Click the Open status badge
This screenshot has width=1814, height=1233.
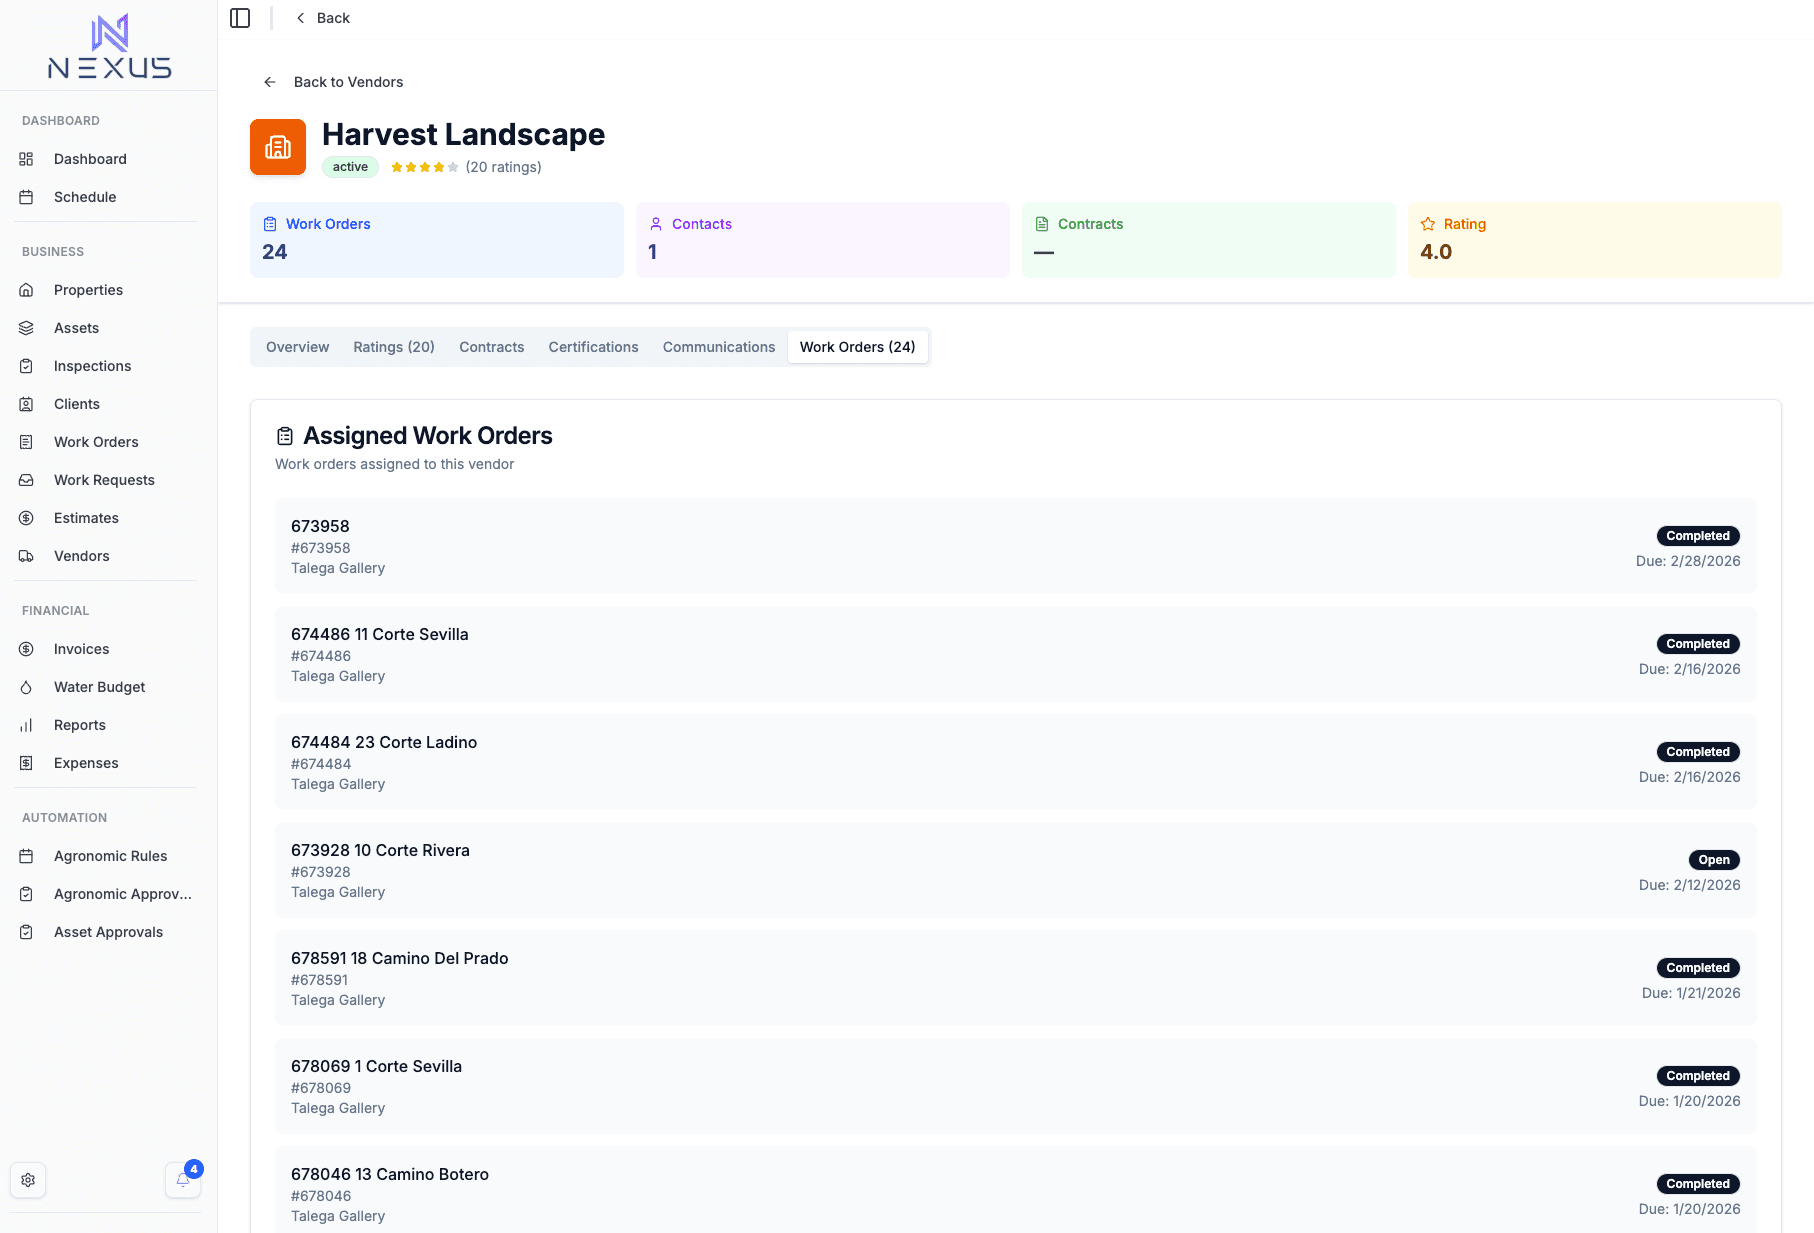pyautogui.click(x=1713, y=860)
